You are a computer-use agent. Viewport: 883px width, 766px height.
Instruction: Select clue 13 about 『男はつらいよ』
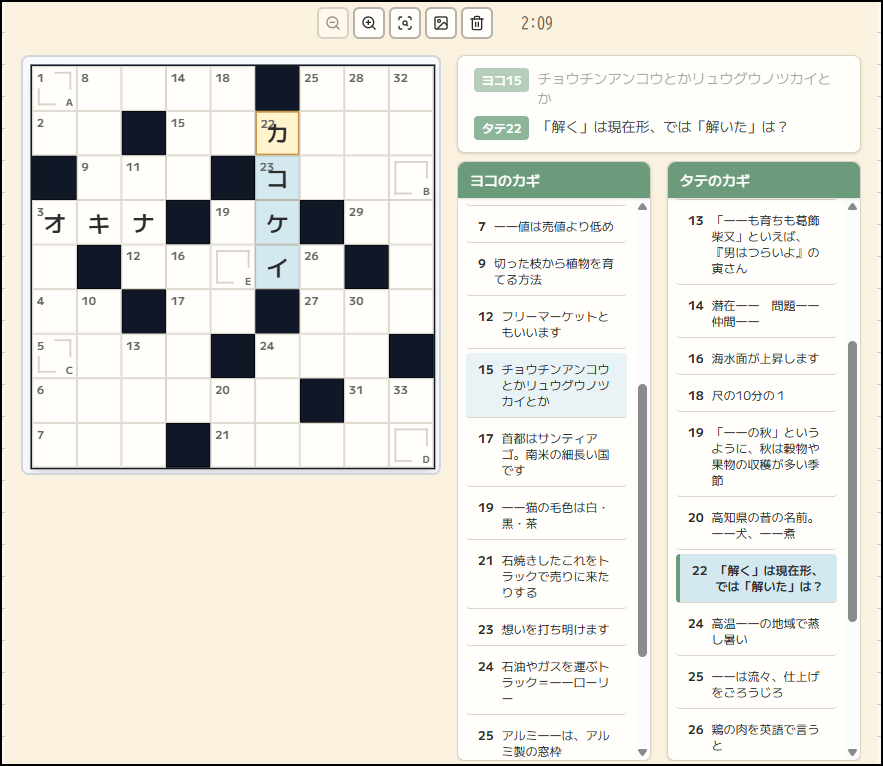tap(756, 245)
